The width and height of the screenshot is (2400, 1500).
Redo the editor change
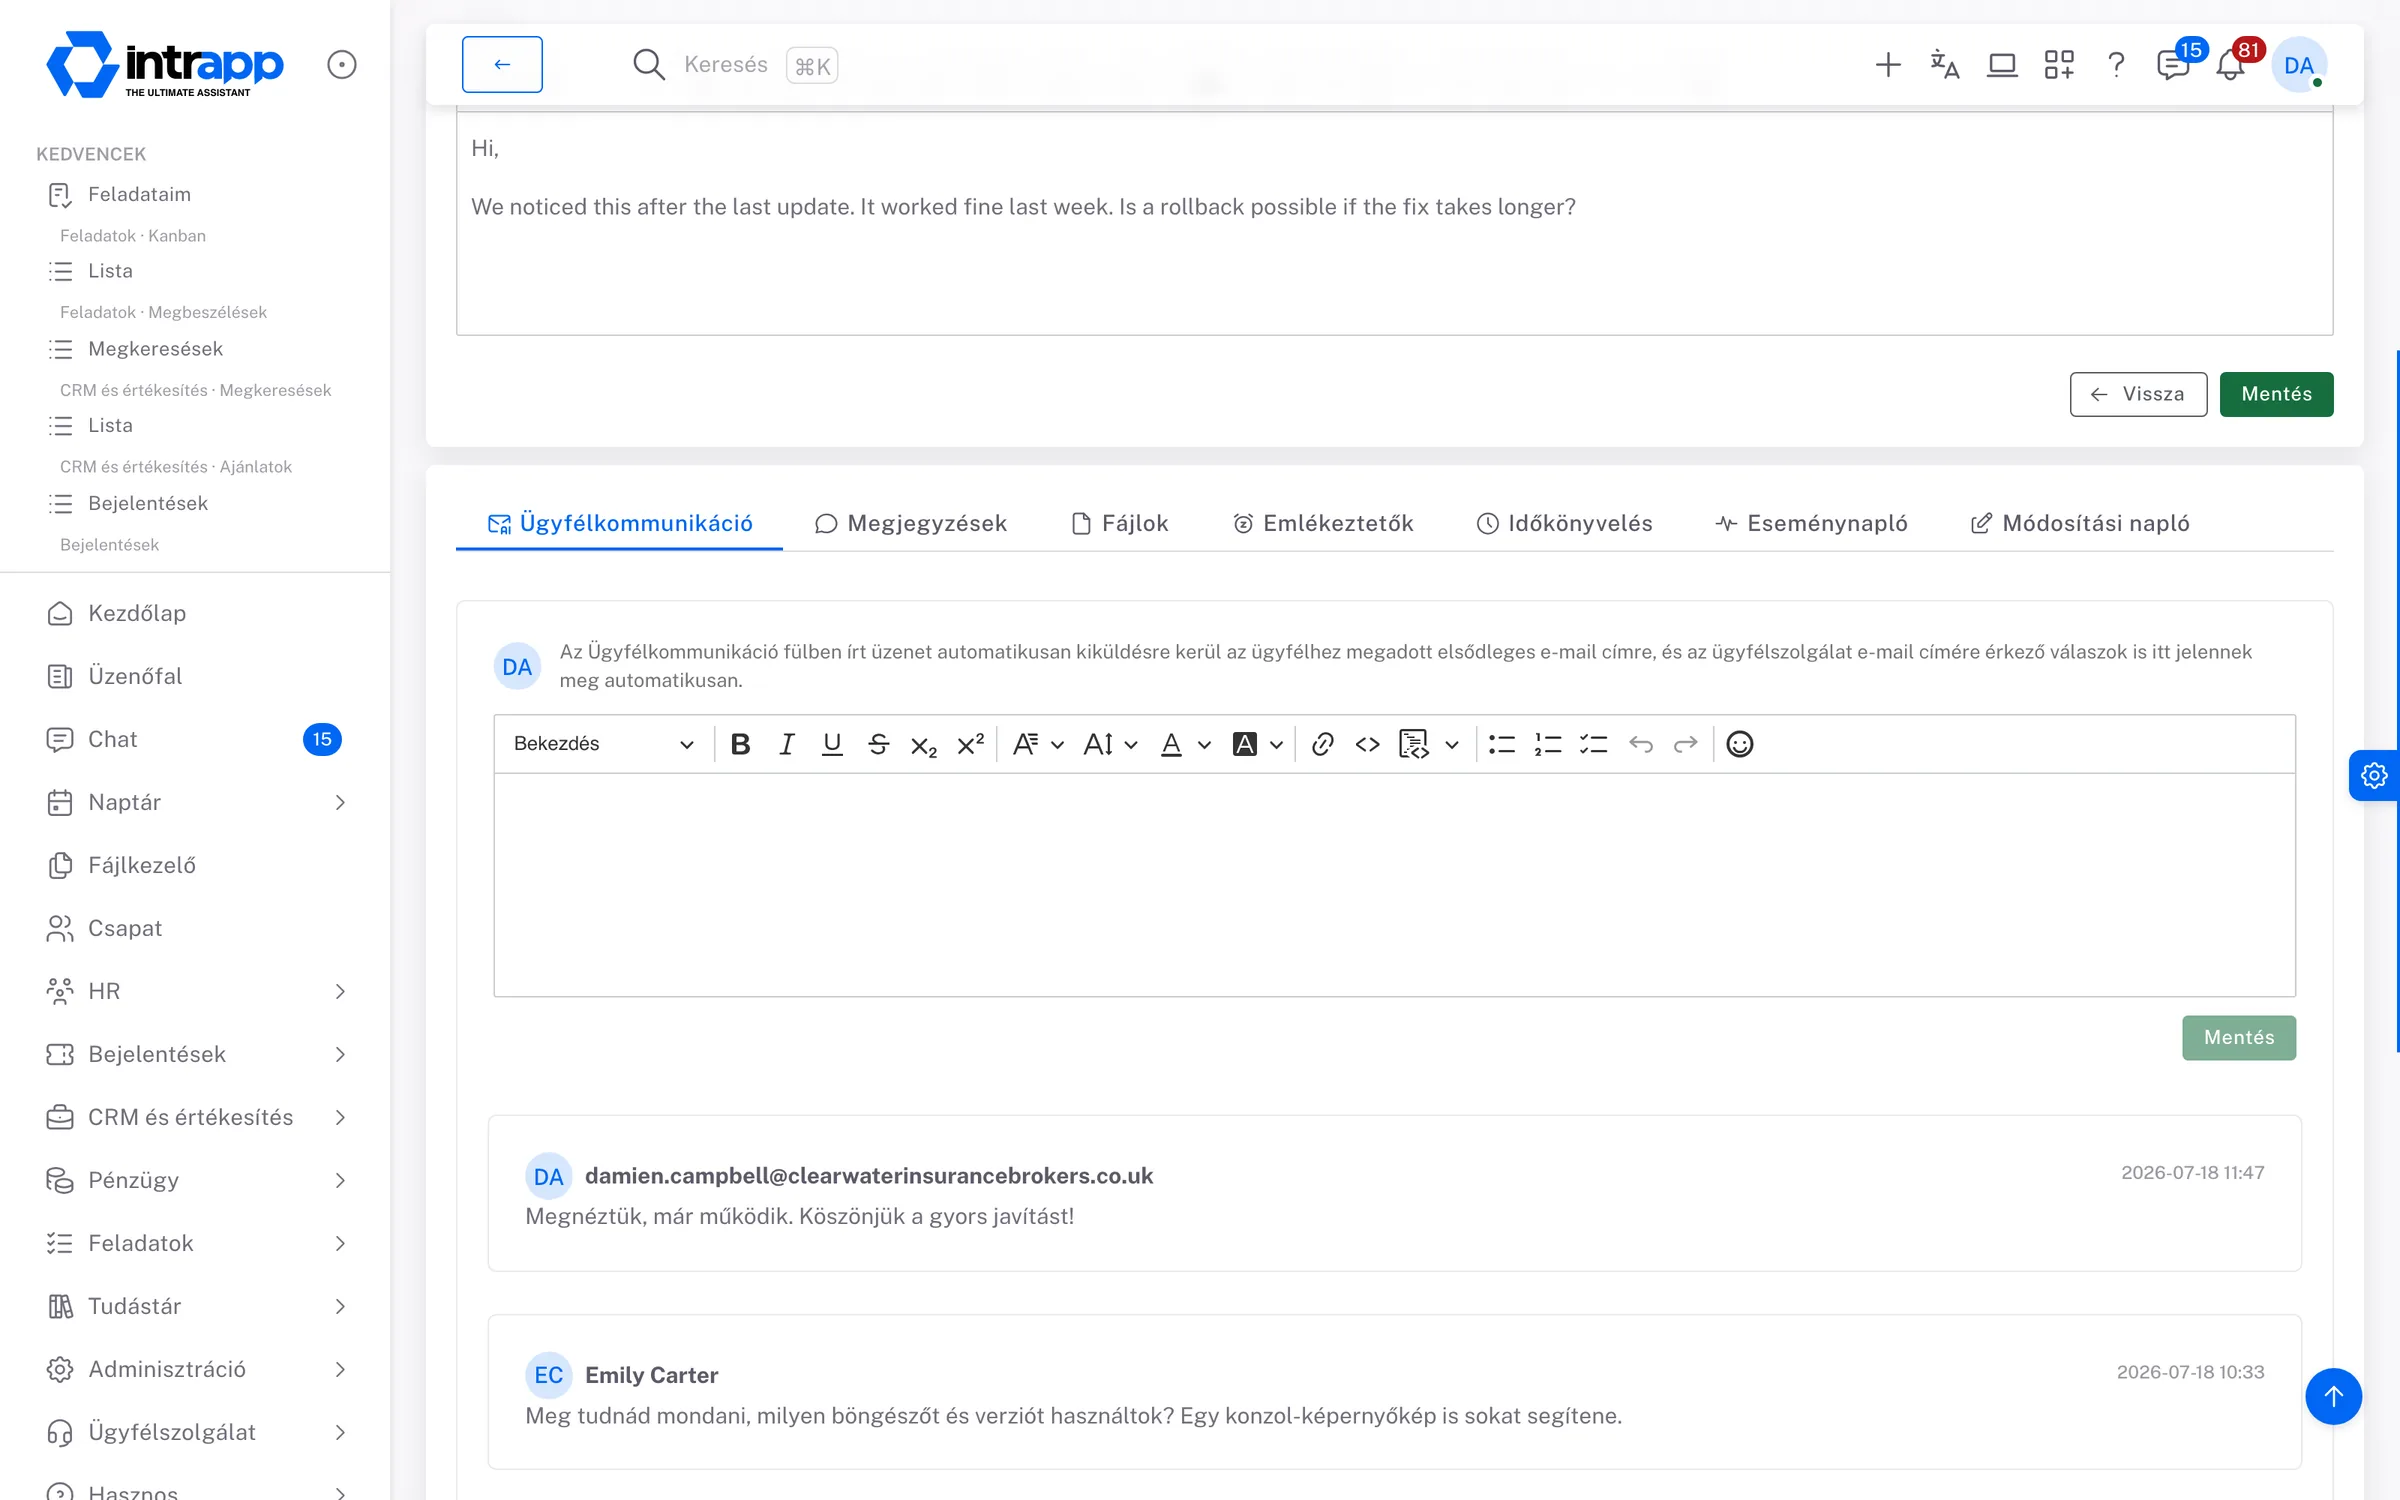click(x=1686, y=744)
